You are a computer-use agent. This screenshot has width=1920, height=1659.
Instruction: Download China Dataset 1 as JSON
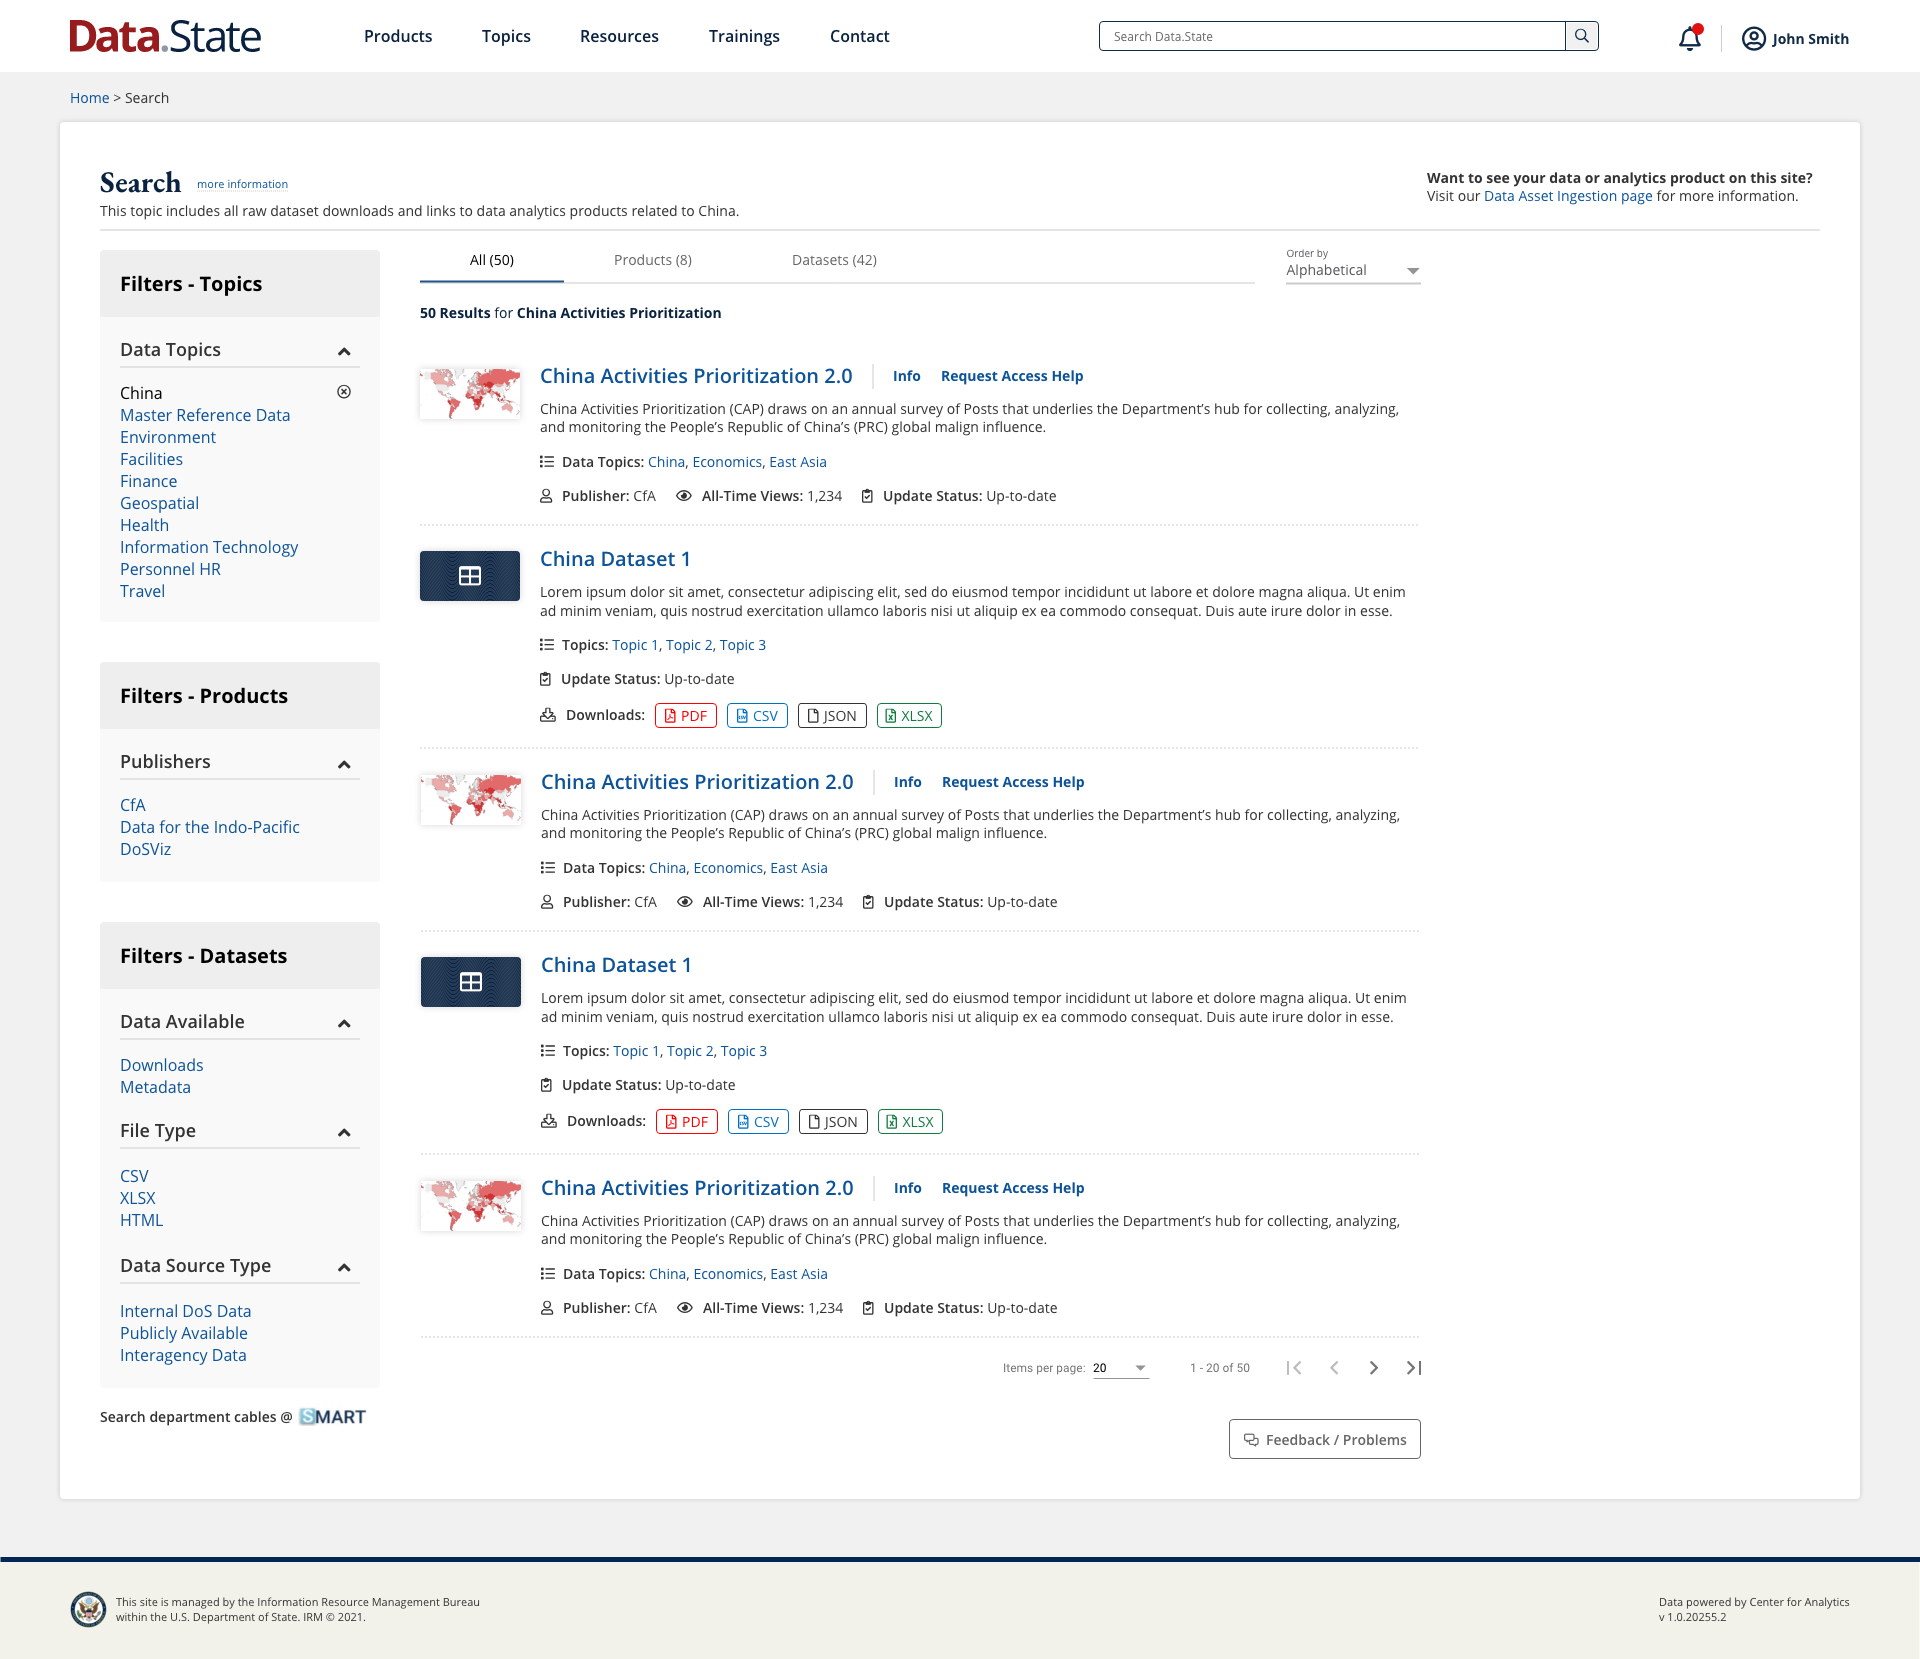832,715
